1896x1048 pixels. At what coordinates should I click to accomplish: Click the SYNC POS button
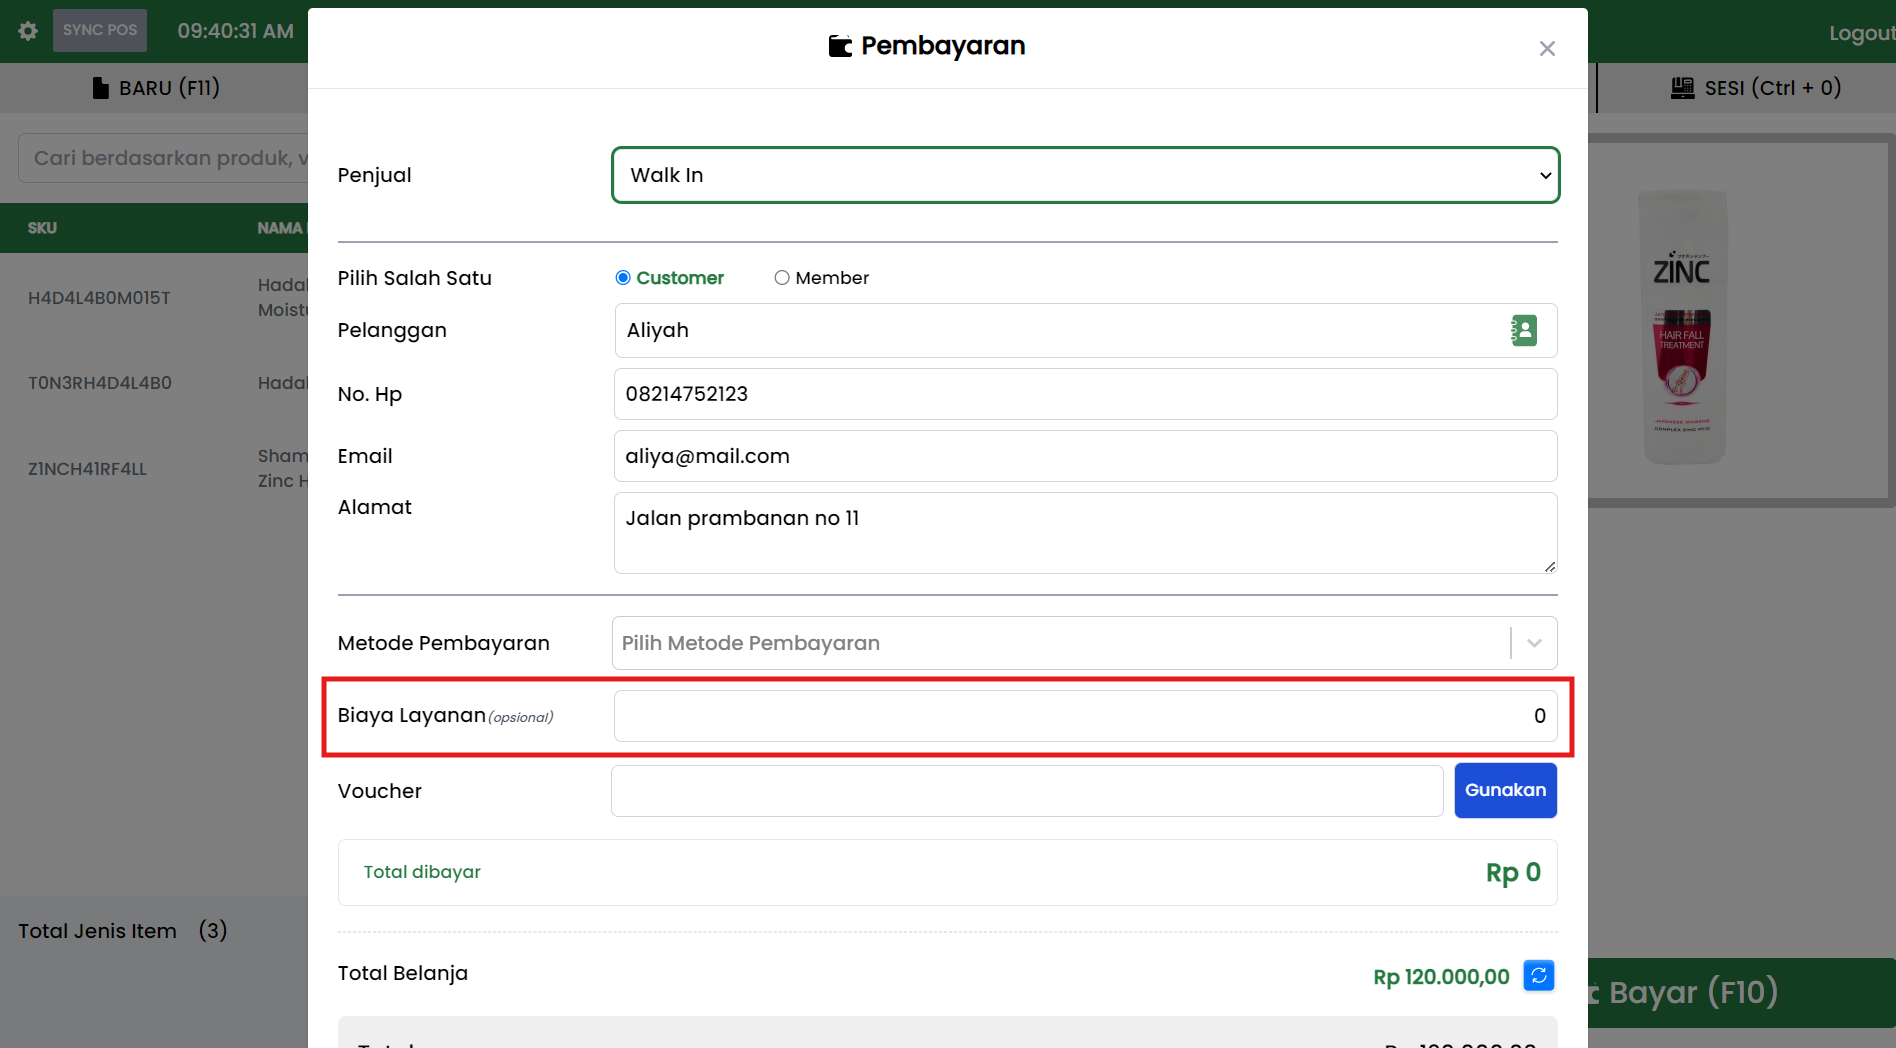[100, 30]
